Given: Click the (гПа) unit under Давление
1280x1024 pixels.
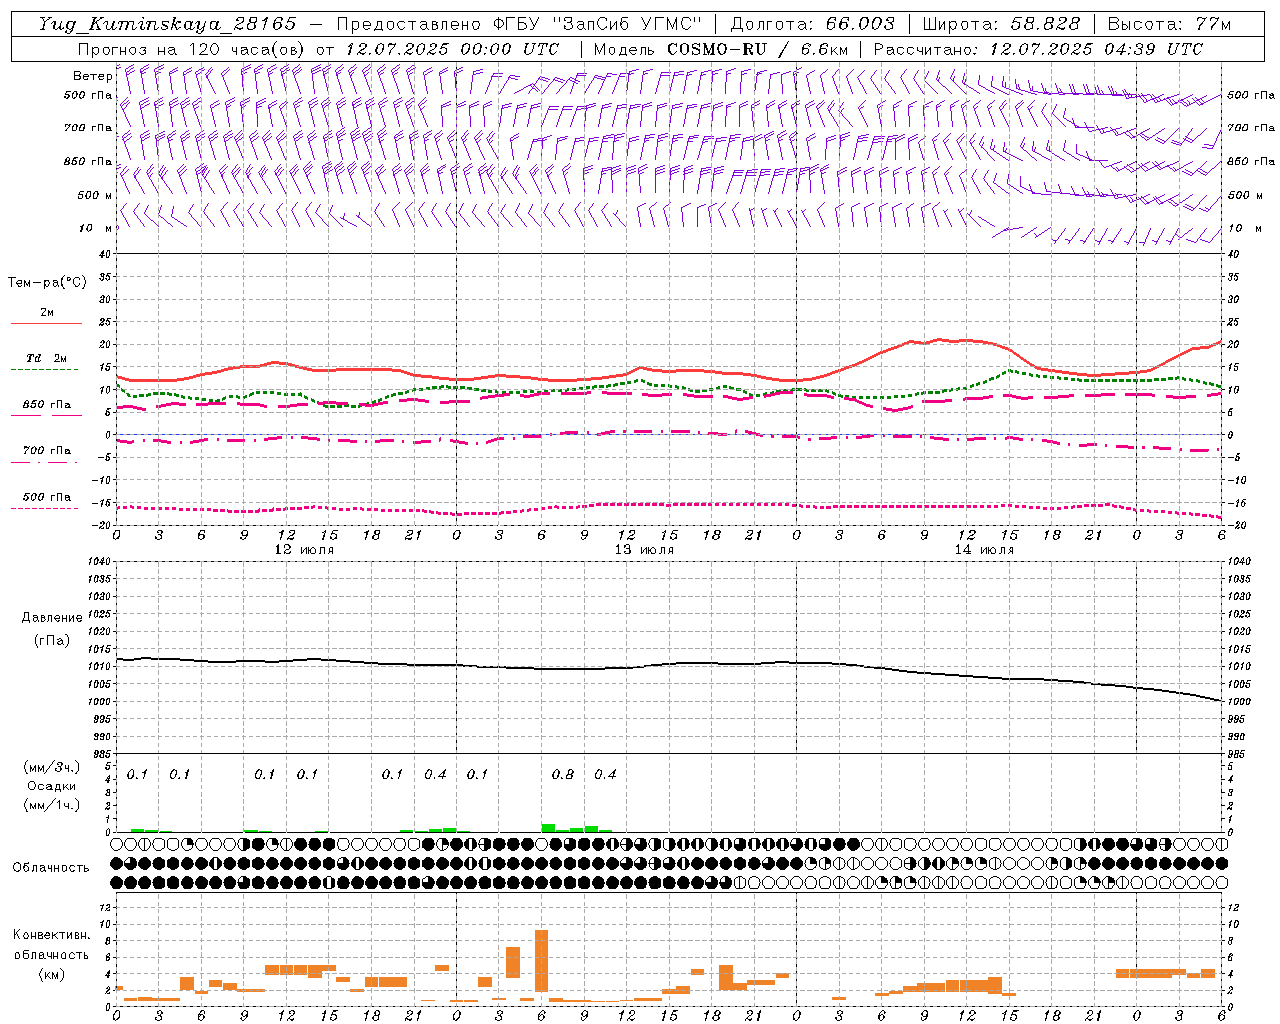Looking at the screenshot, I should [52, 640].
